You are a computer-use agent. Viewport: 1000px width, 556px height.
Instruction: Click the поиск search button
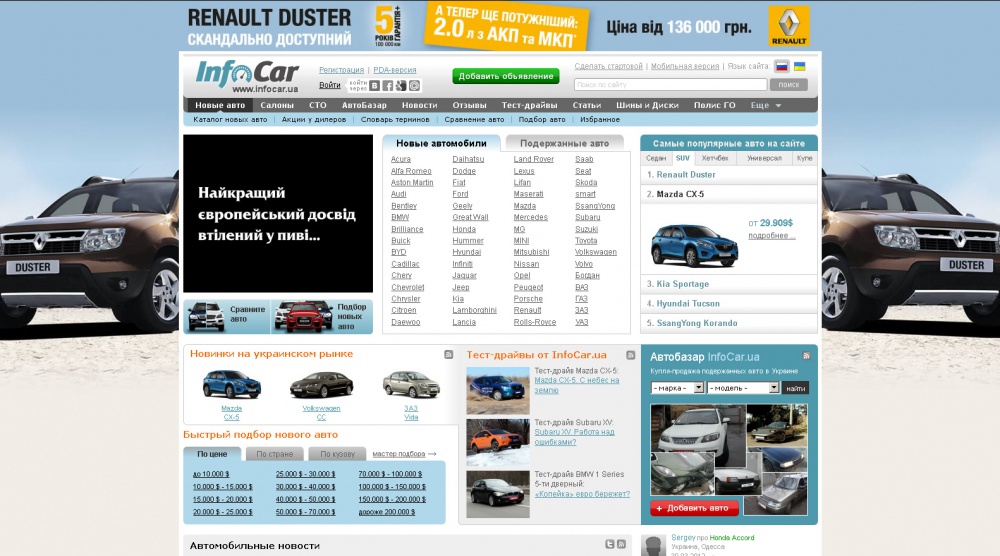click(x=789, y=84)
